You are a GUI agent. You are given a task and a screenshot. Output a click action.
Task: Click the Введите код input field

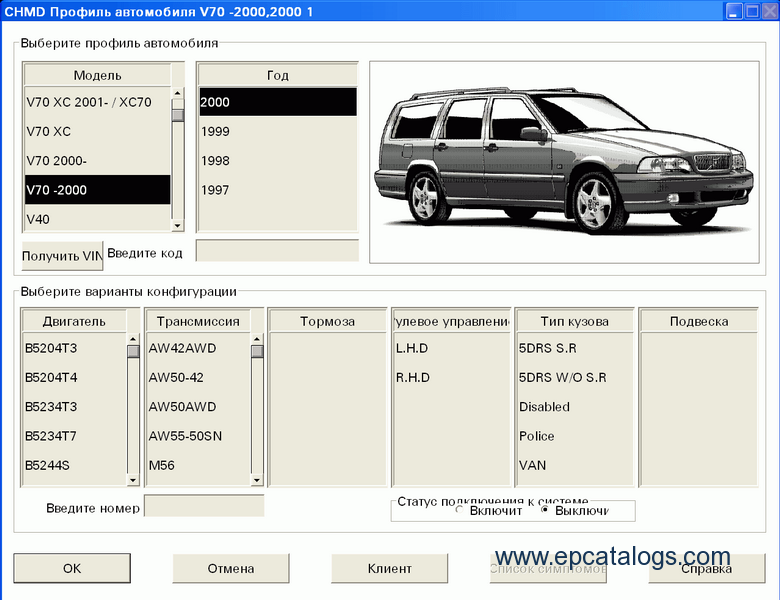pos(277,251)
